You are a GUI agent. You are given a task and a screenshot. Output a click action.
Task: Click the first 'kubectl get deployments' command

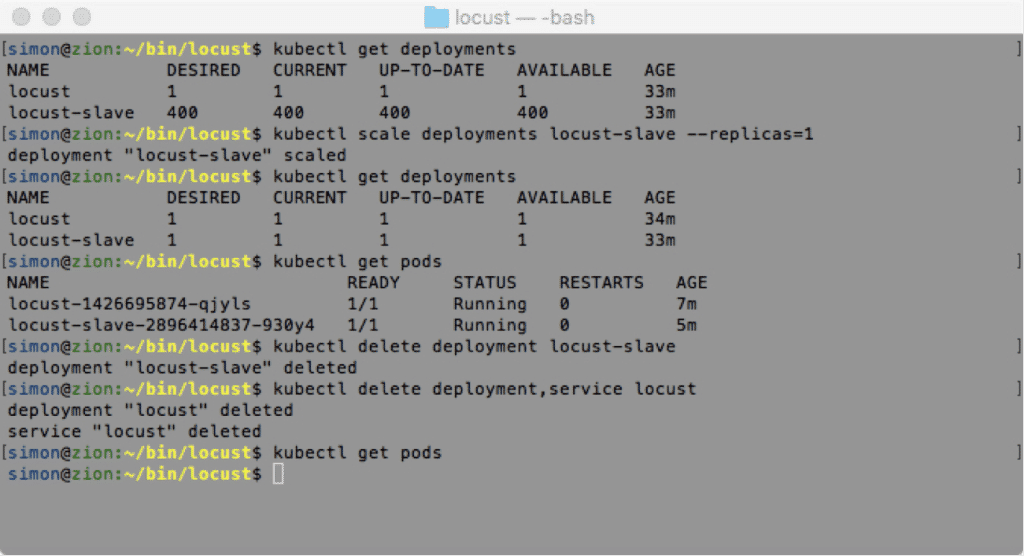pyautogui.click(x=394, y=49)
